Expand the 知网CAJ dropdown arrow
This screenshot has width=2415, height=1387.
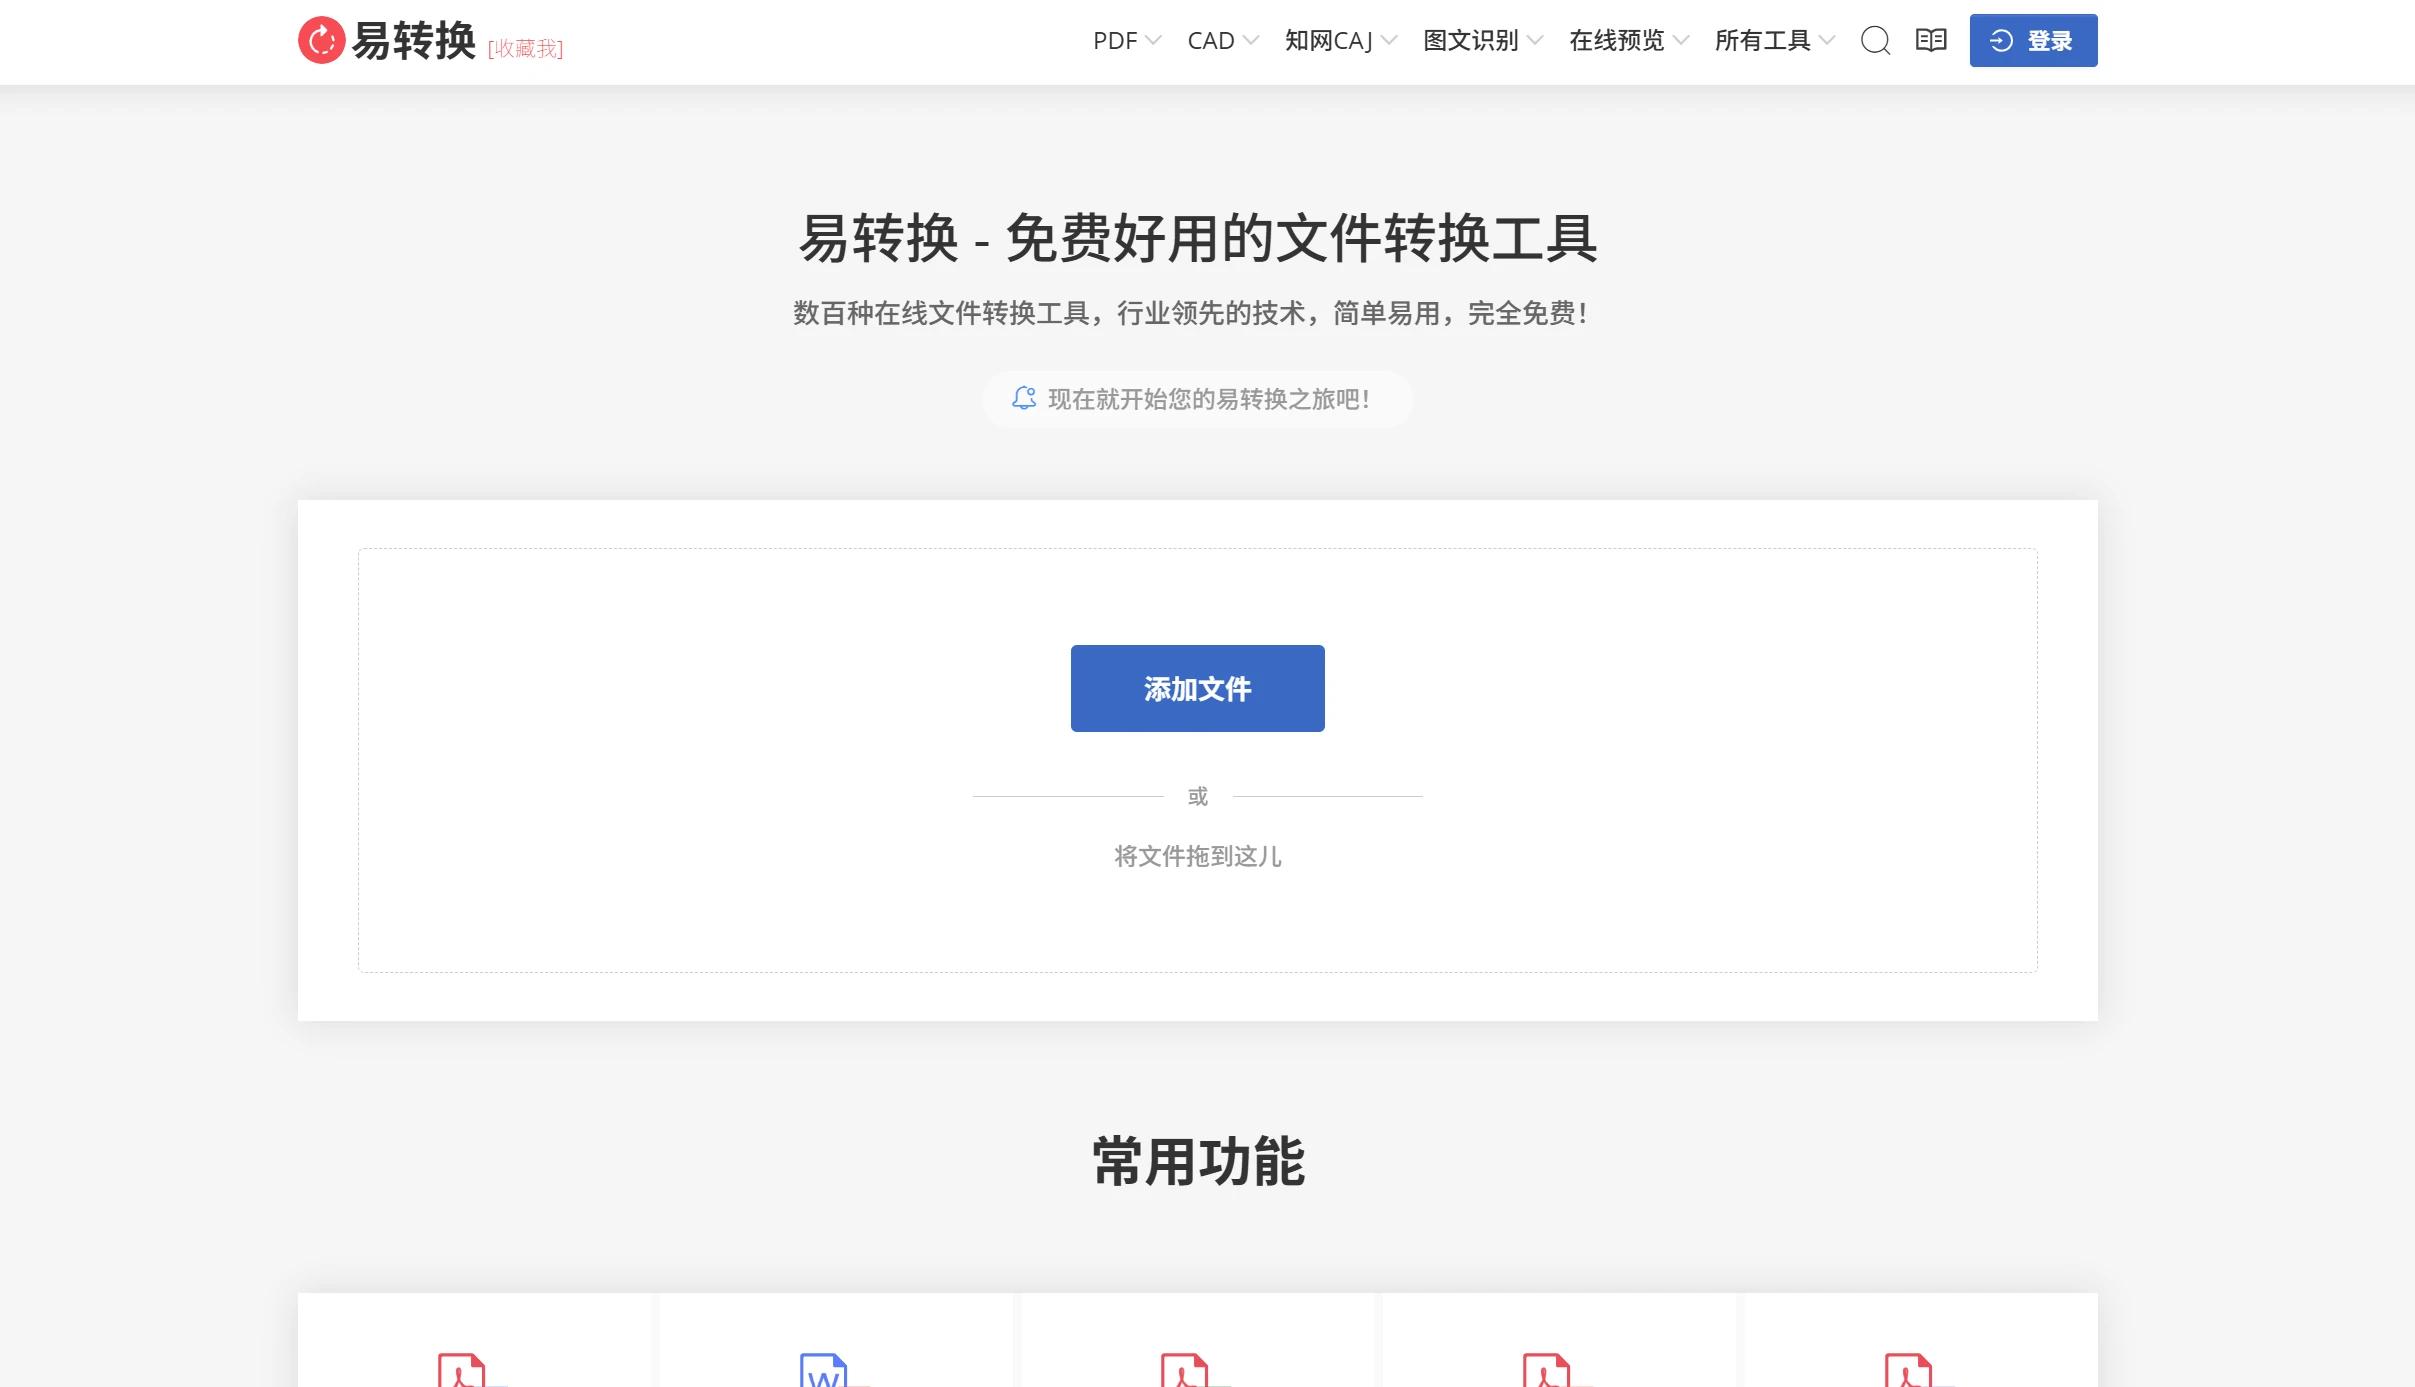pos(1389,41)
